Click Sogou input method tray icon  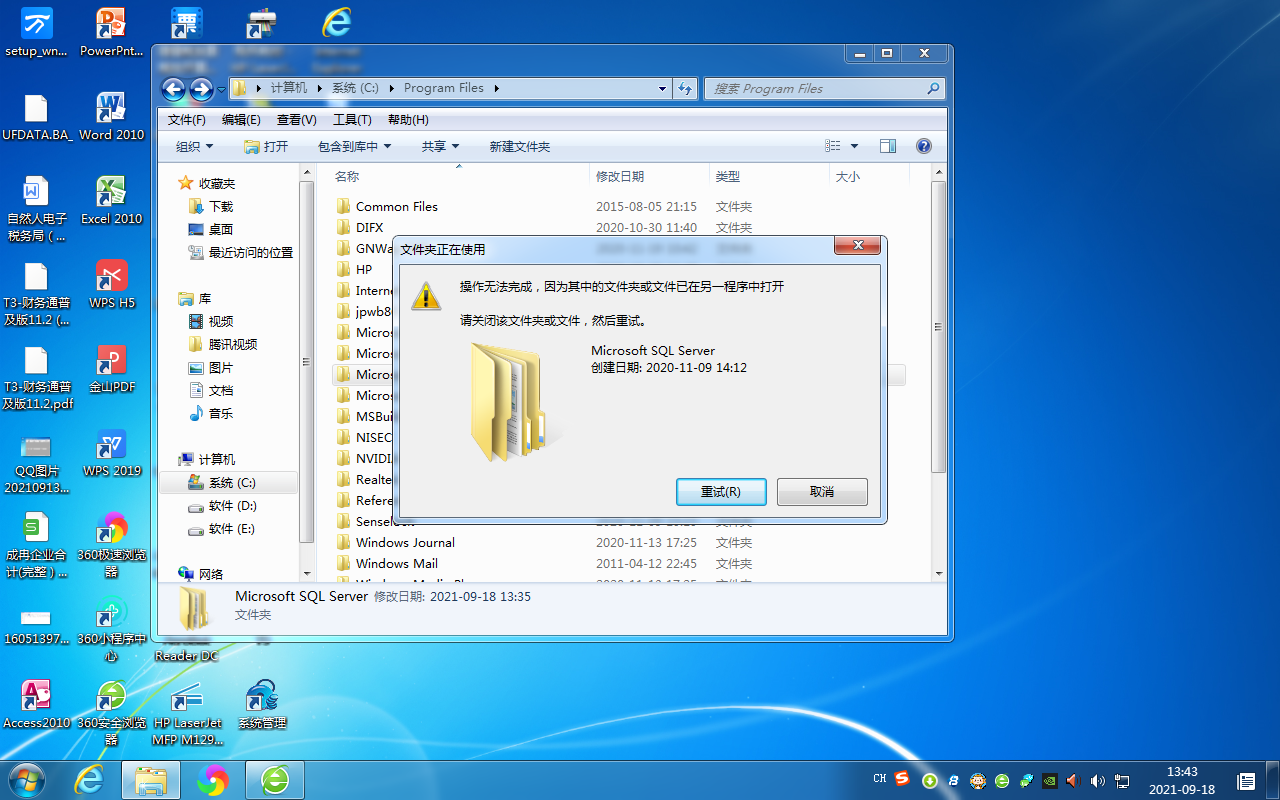[x=902, y=779]
